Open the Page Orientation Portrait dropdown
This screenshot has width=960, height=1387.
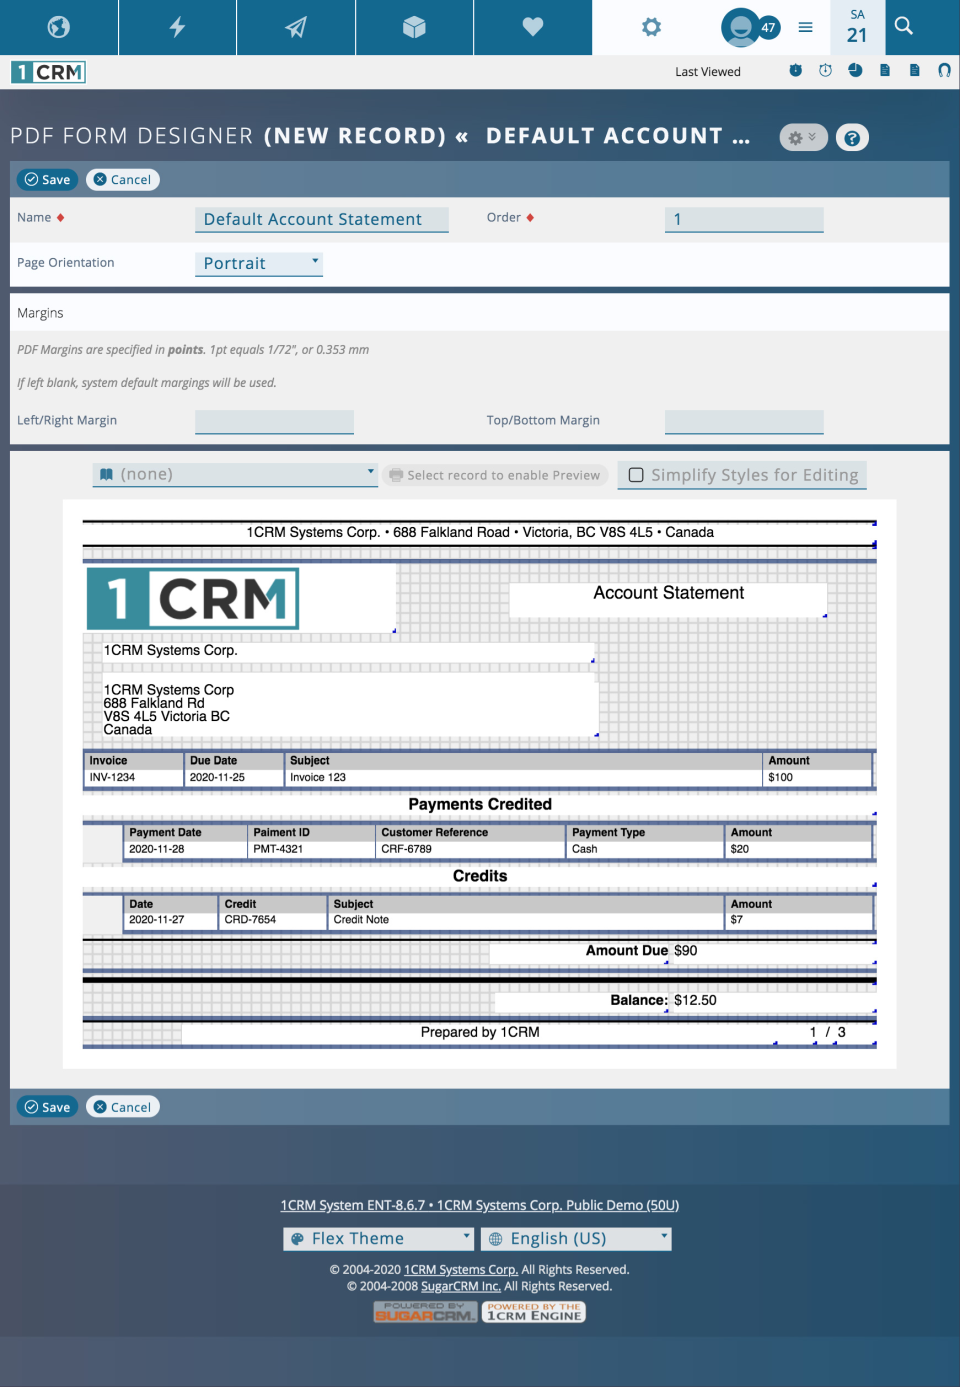pos(259,264)
